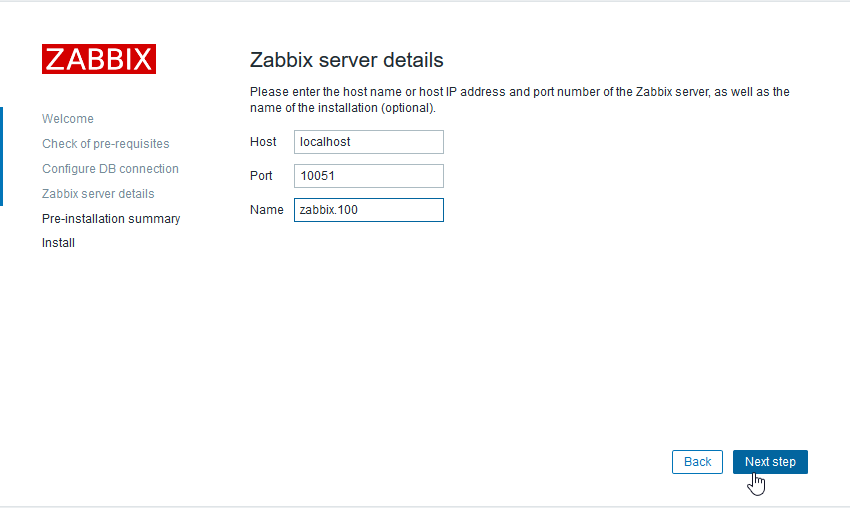Jump to Pre-installation summary step
850x508 pixels.
pyautogui.click(x=111, y=218)
